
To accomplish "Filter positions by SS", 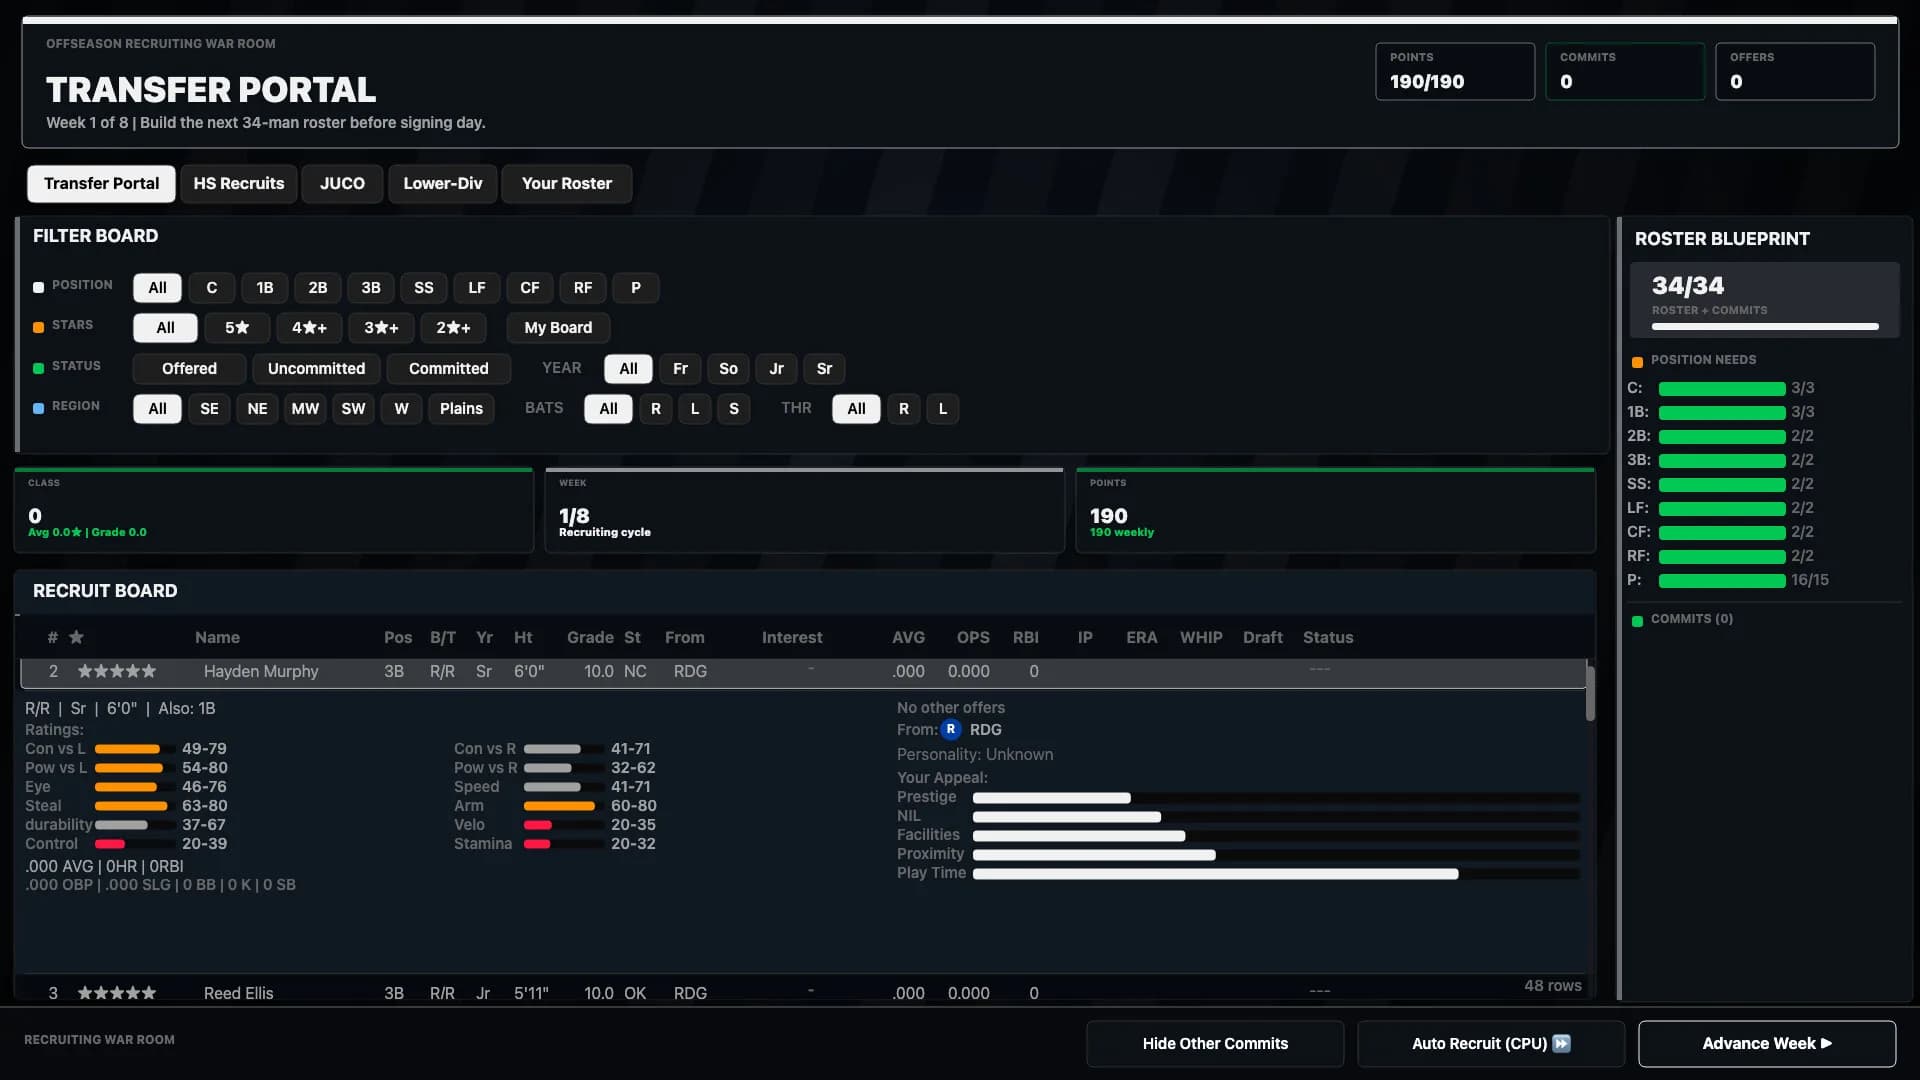I will pos(424,288).
